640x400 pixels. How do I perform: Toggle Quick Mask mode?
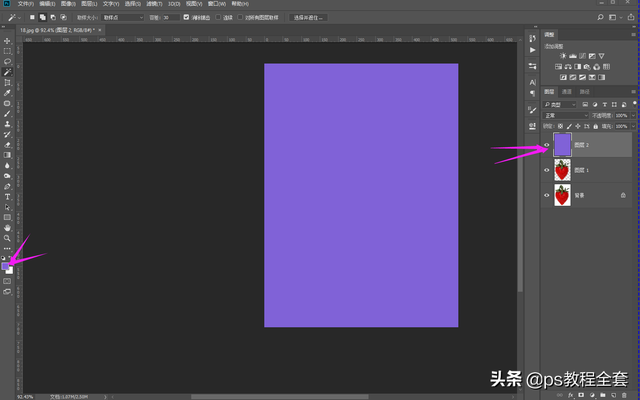click(7, 281)
